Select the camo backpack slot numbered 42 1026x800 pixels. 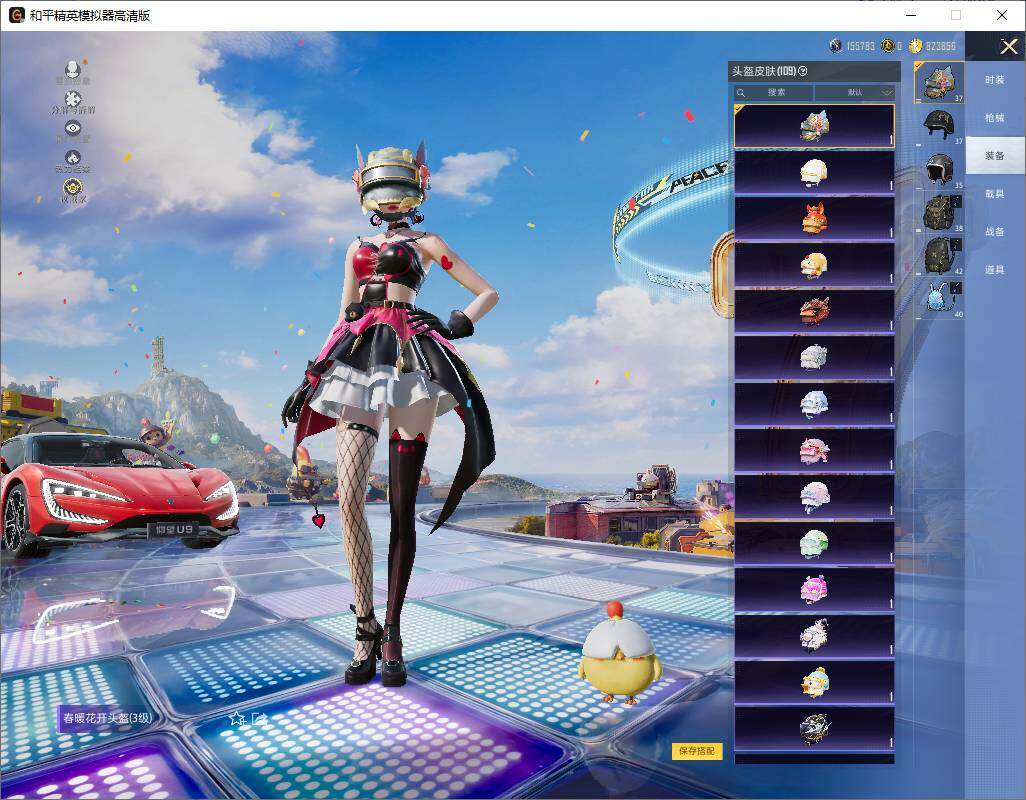tap(939, 254)
